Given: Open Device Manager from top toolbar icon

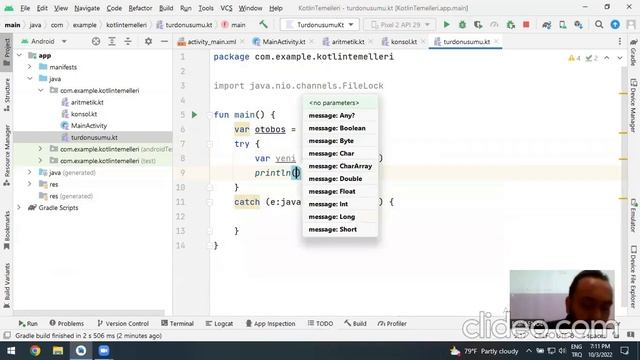Looking at the screenshot, I should pos(563,24).
